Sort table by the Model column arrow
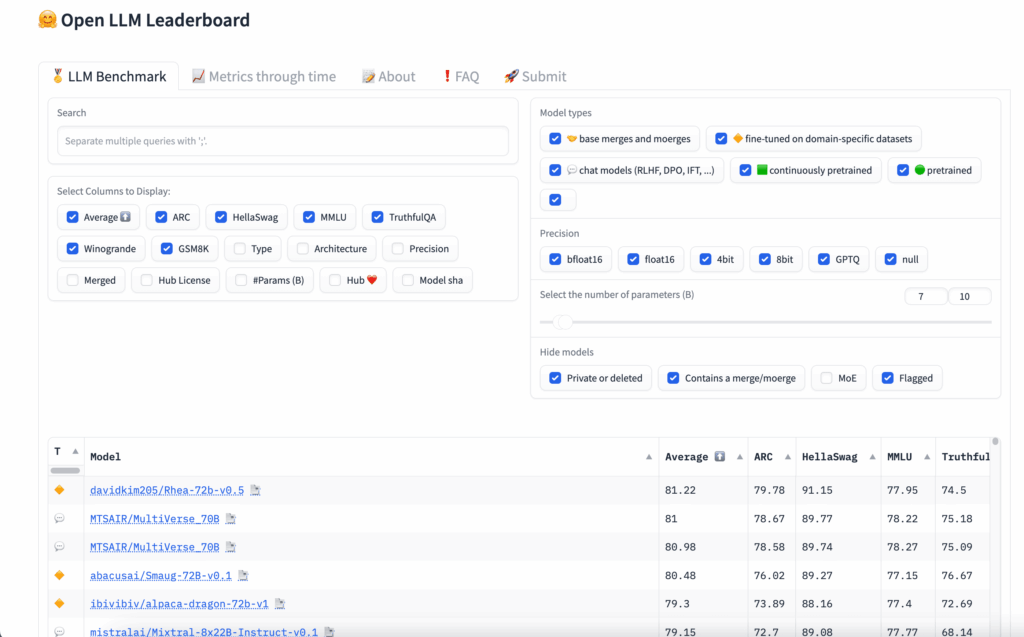 (649, 457)
